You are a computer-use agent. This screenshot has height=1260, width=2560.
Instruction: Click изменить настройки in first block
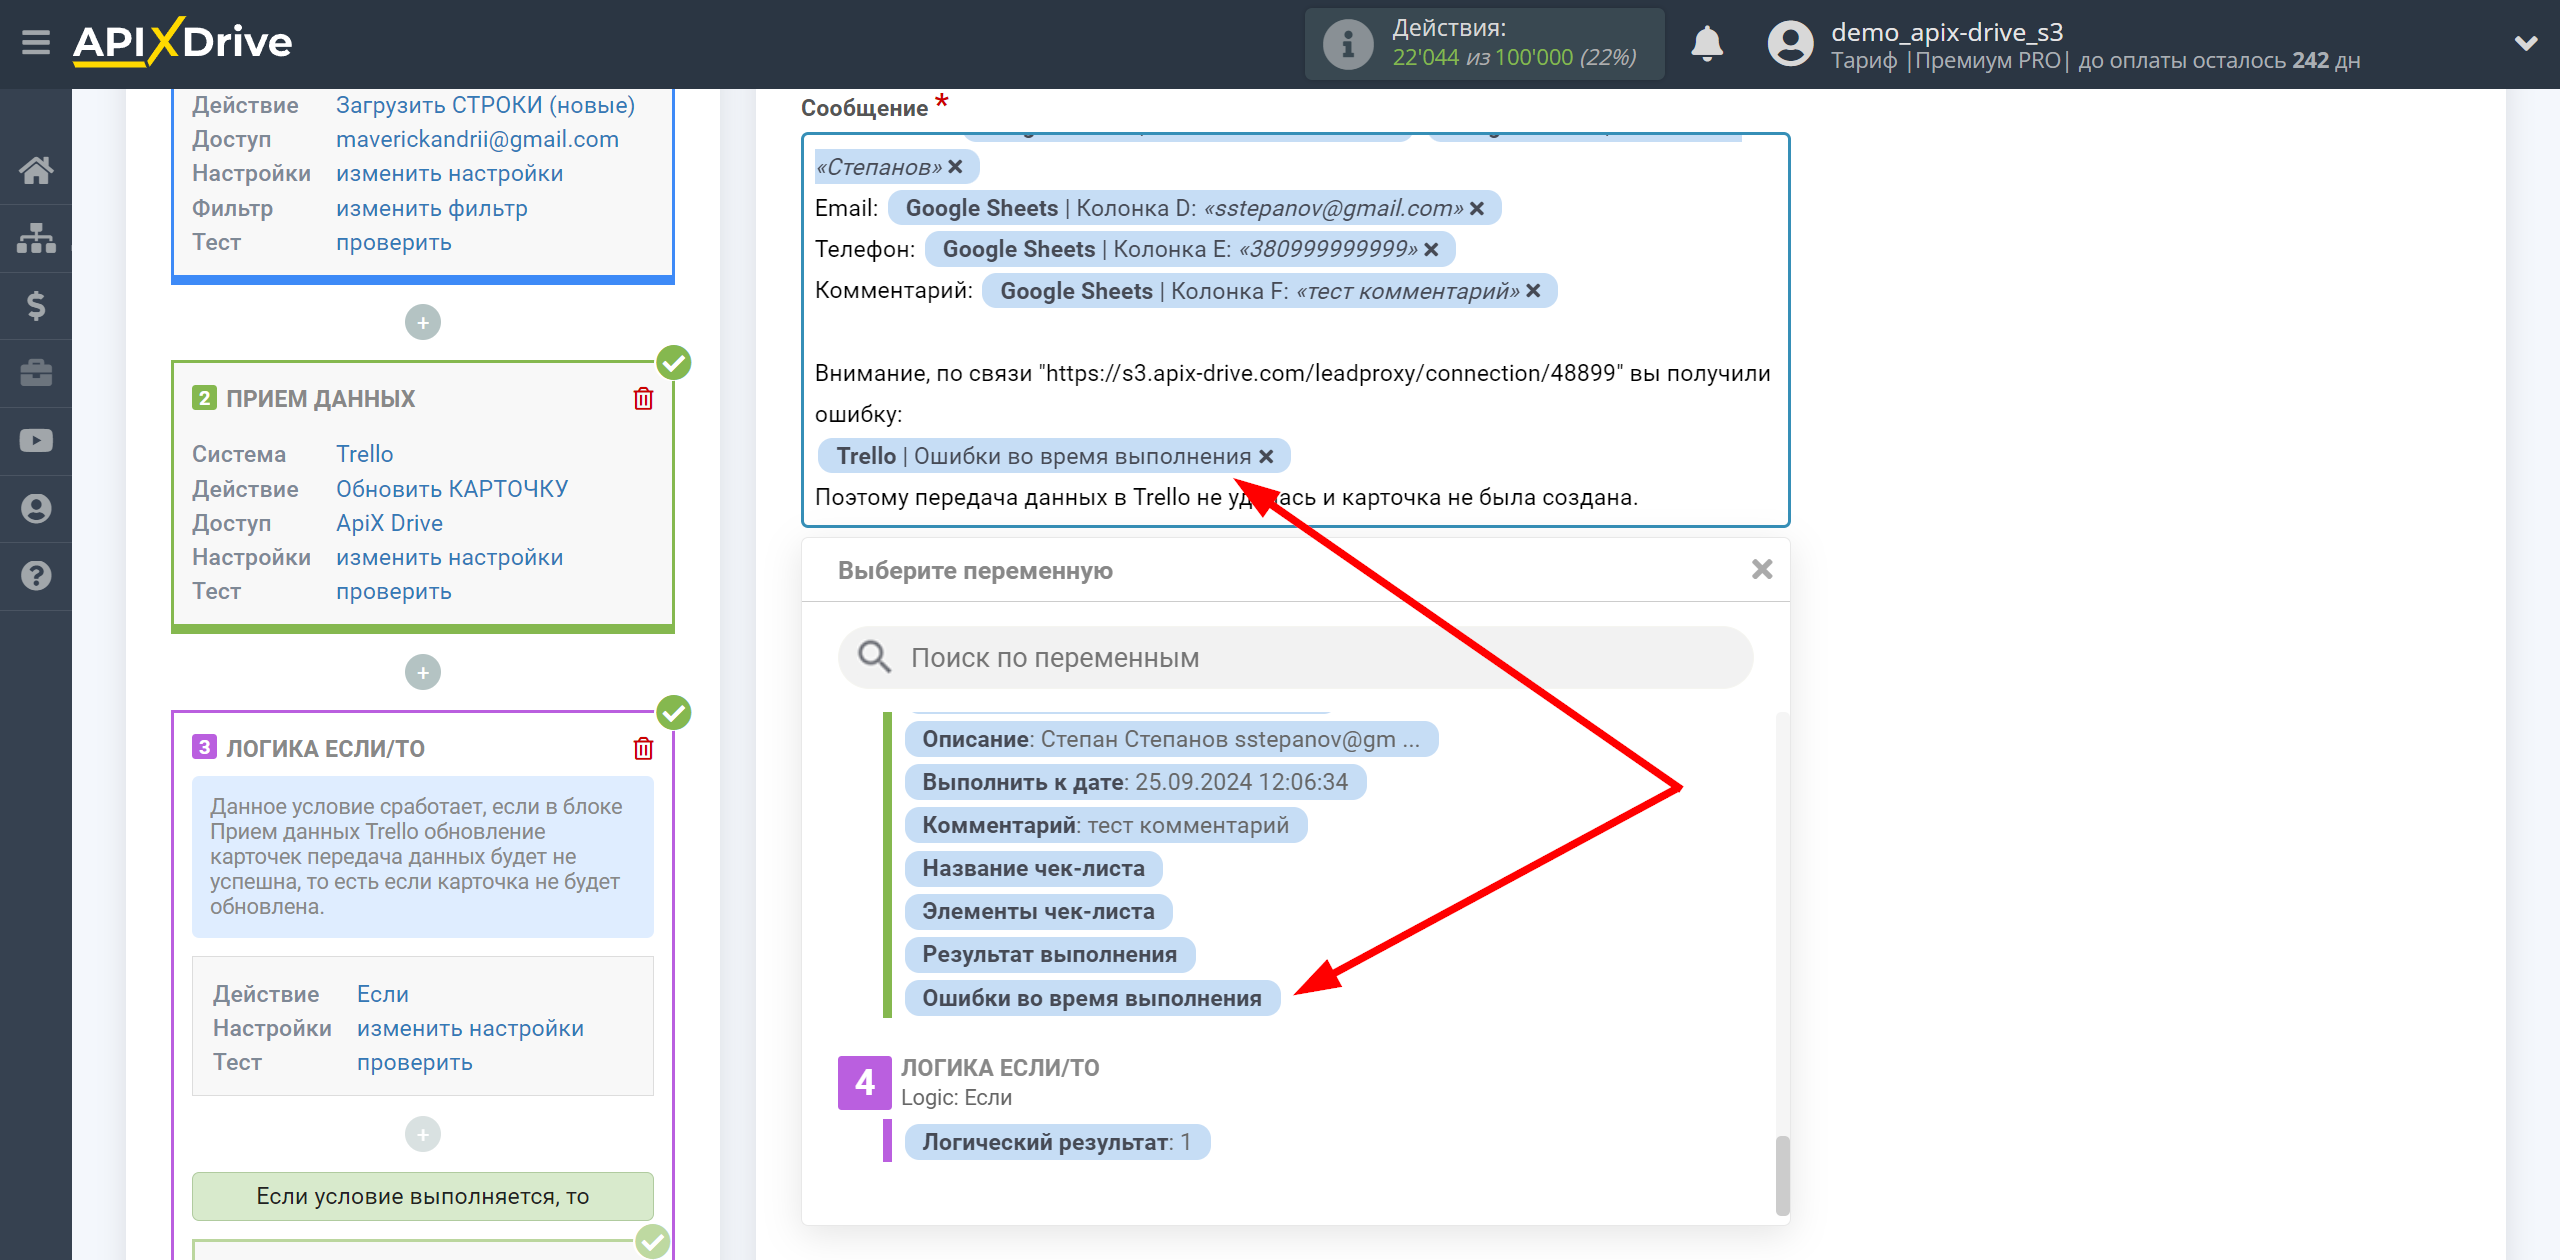(x=449, y=173)
